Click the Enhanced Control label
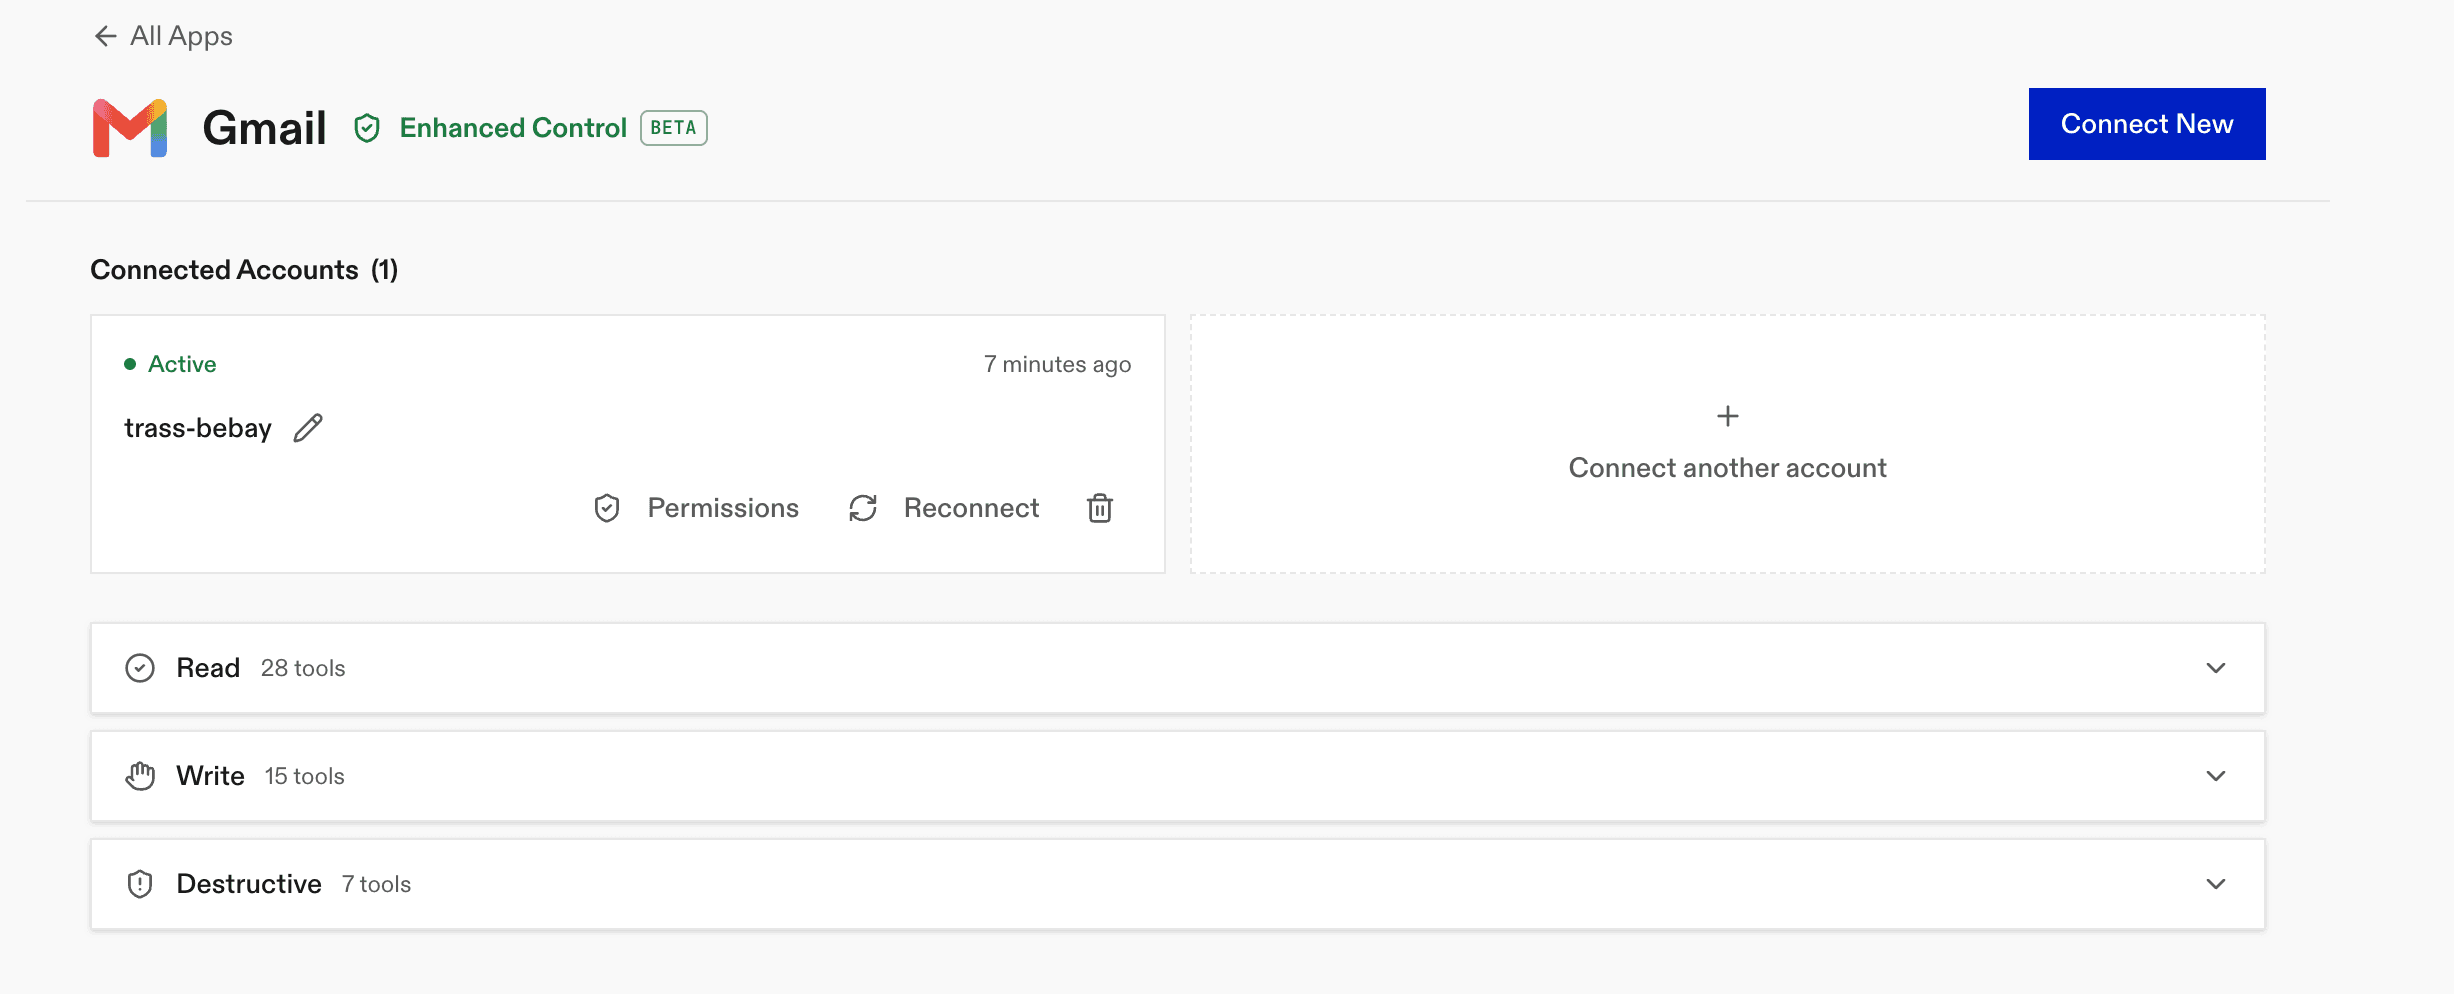The height and width of the screenshot is (994, 2454). tap(513, 128)
